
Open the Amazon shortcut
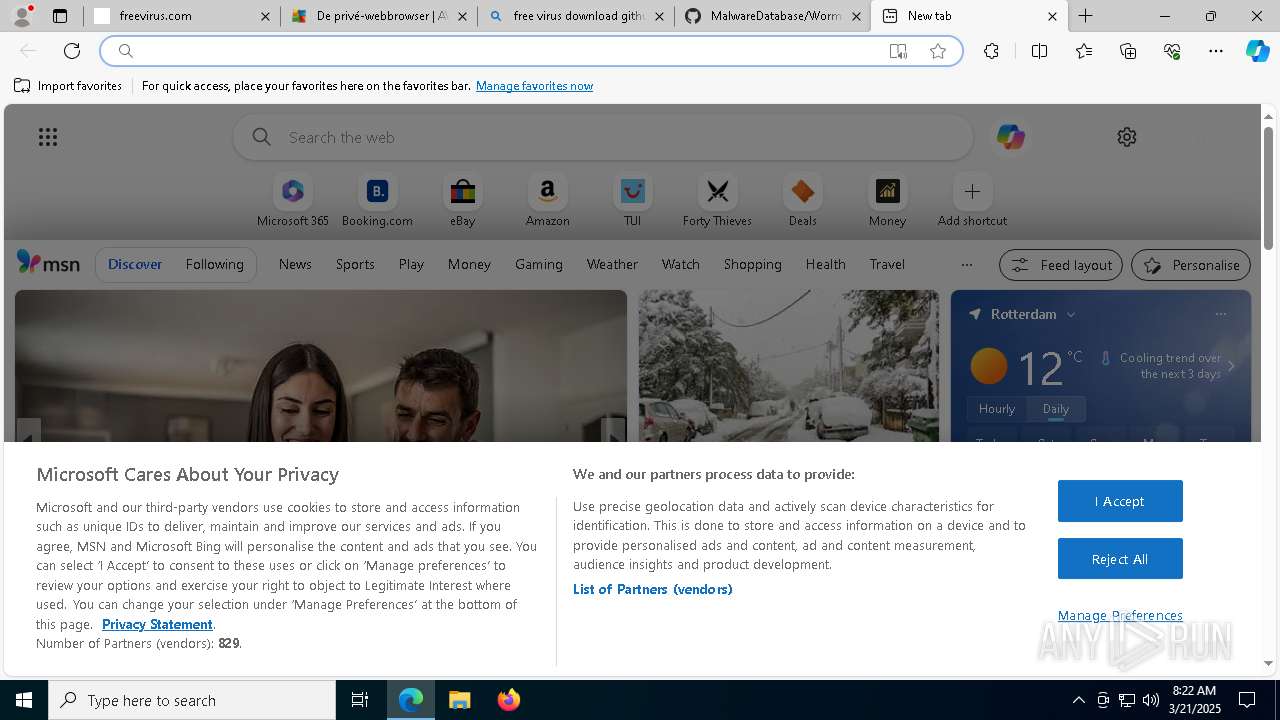547,201
